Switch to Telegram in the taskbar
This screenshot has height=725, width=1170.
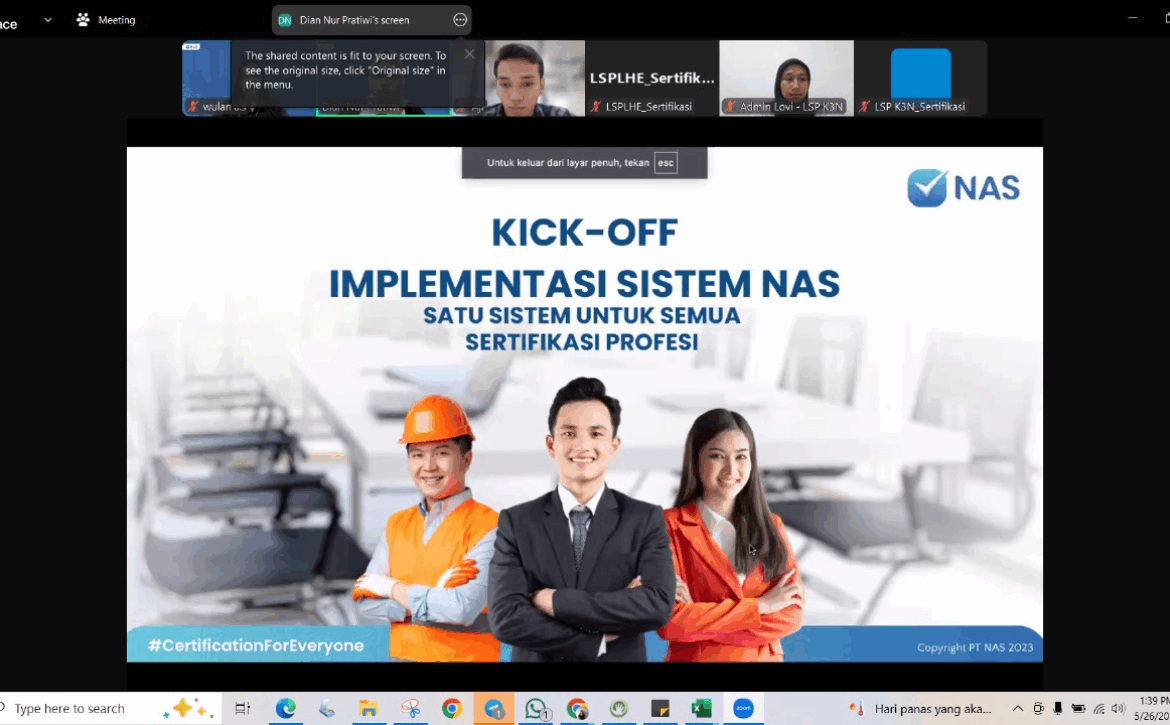[x=494, y=708]
